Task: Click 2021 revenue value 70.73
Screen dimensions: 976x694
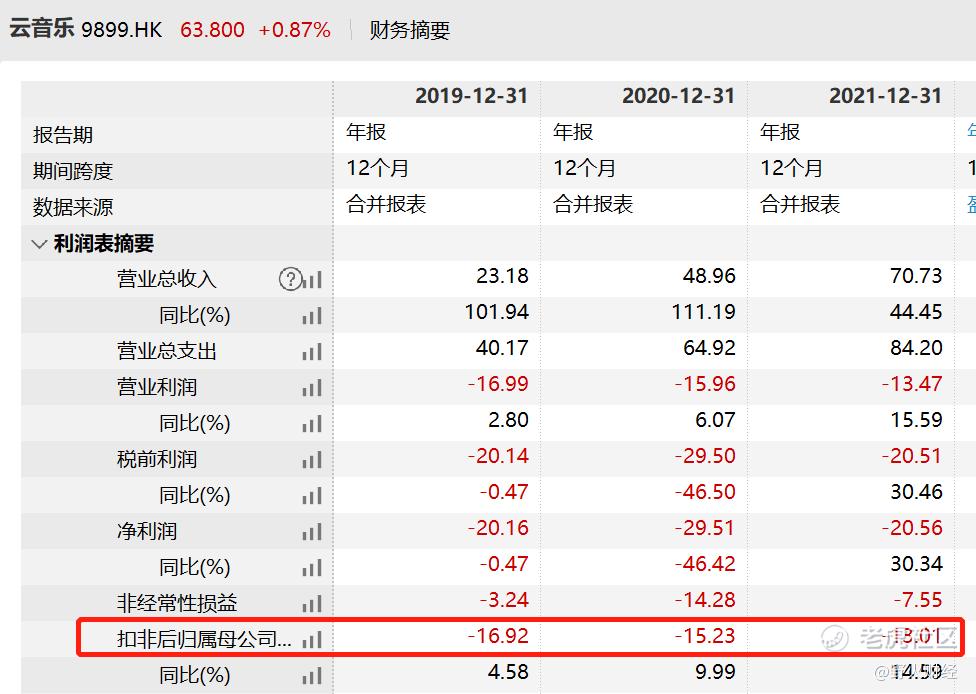Action: (916, 276)
